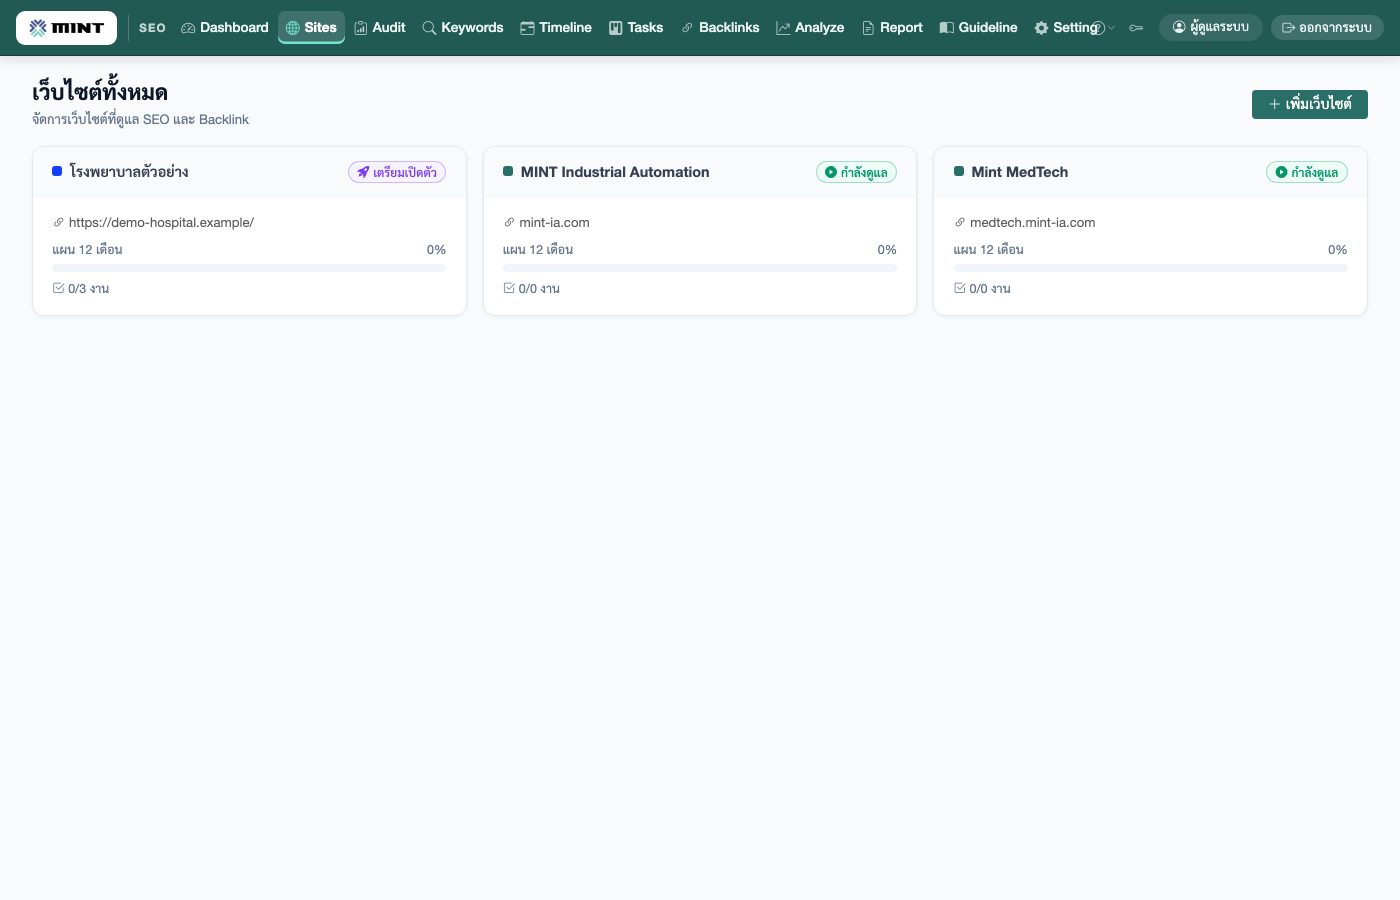Open the ผู้ดูแลระบบ user menu

click(1211, 28)
